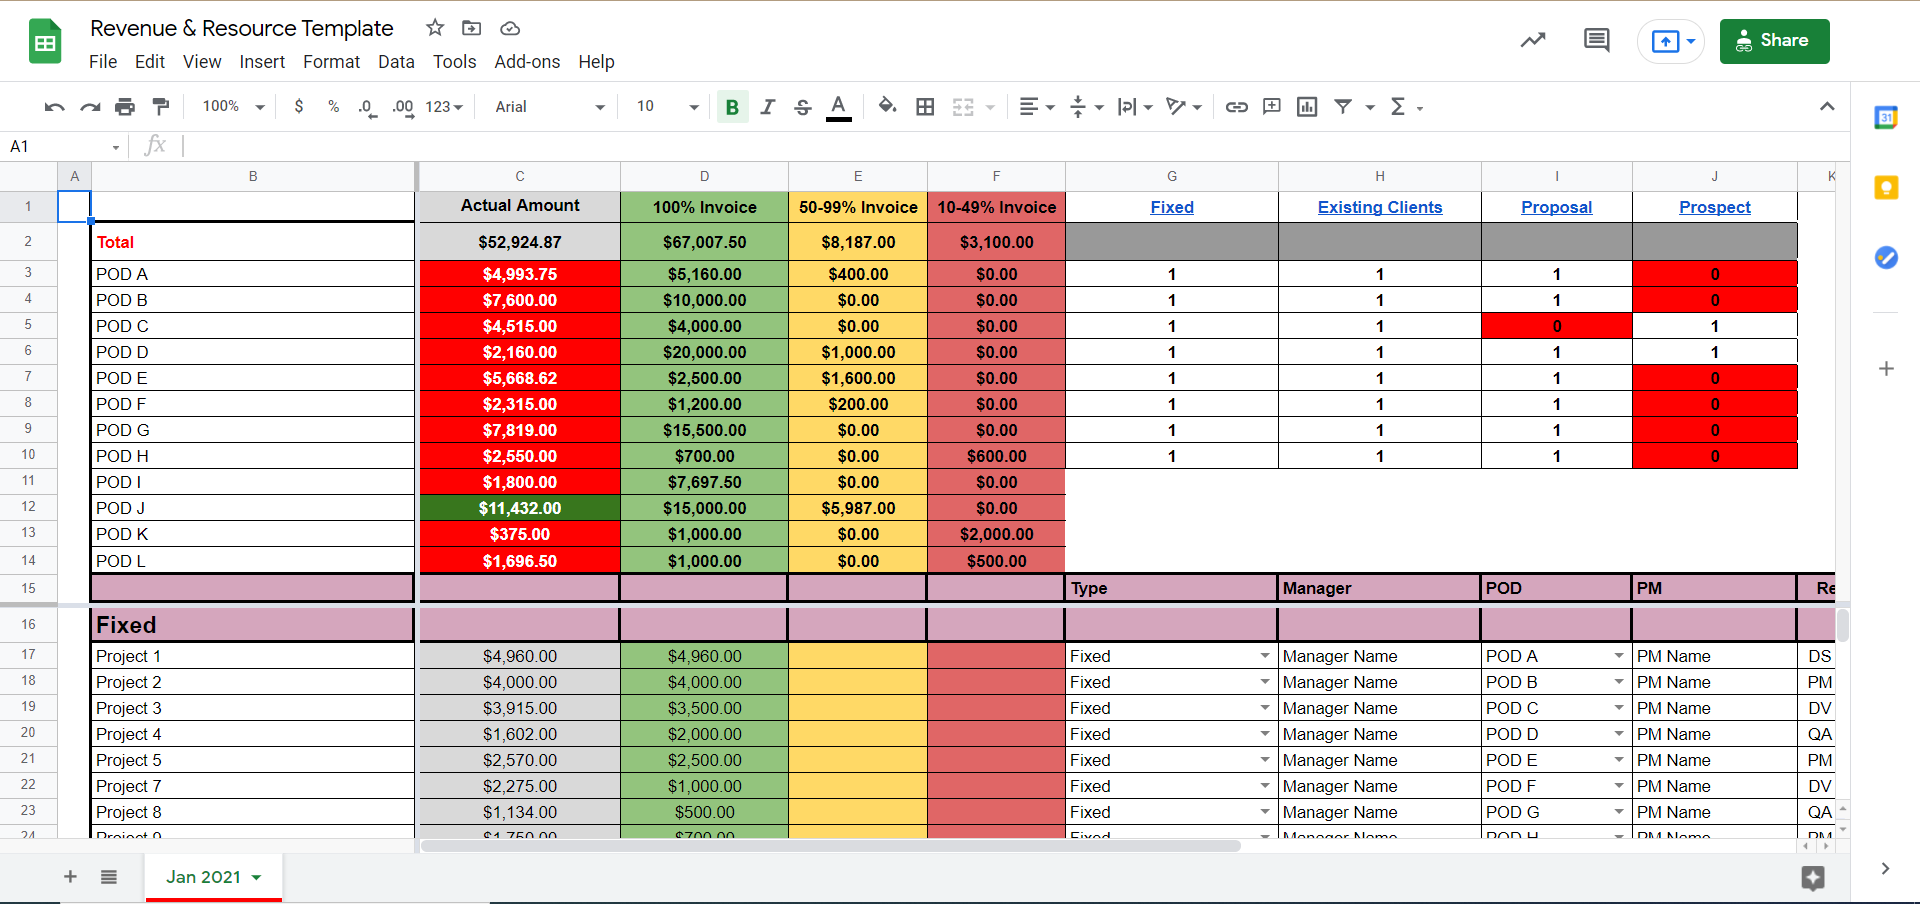Insert link with chain icon
This screenshot has width=1920, height=904.
1237,107
